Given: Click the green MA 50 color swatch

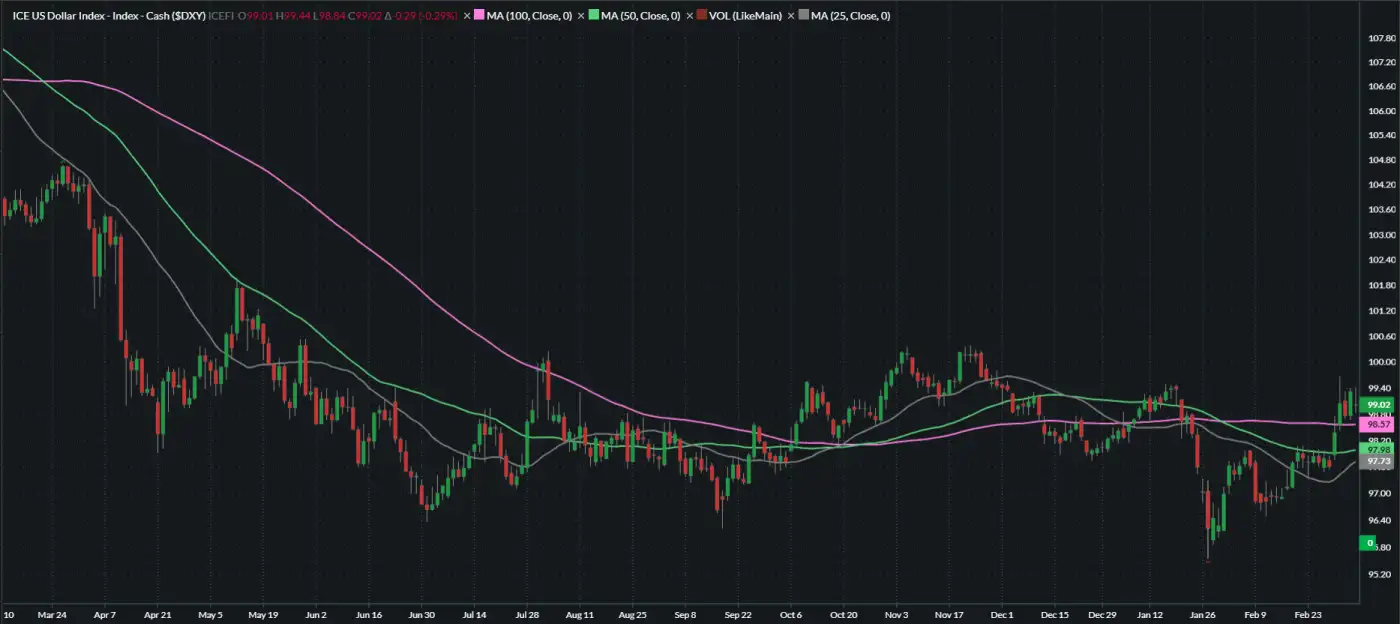Looking at the screenshot, I should pos(592,16).
